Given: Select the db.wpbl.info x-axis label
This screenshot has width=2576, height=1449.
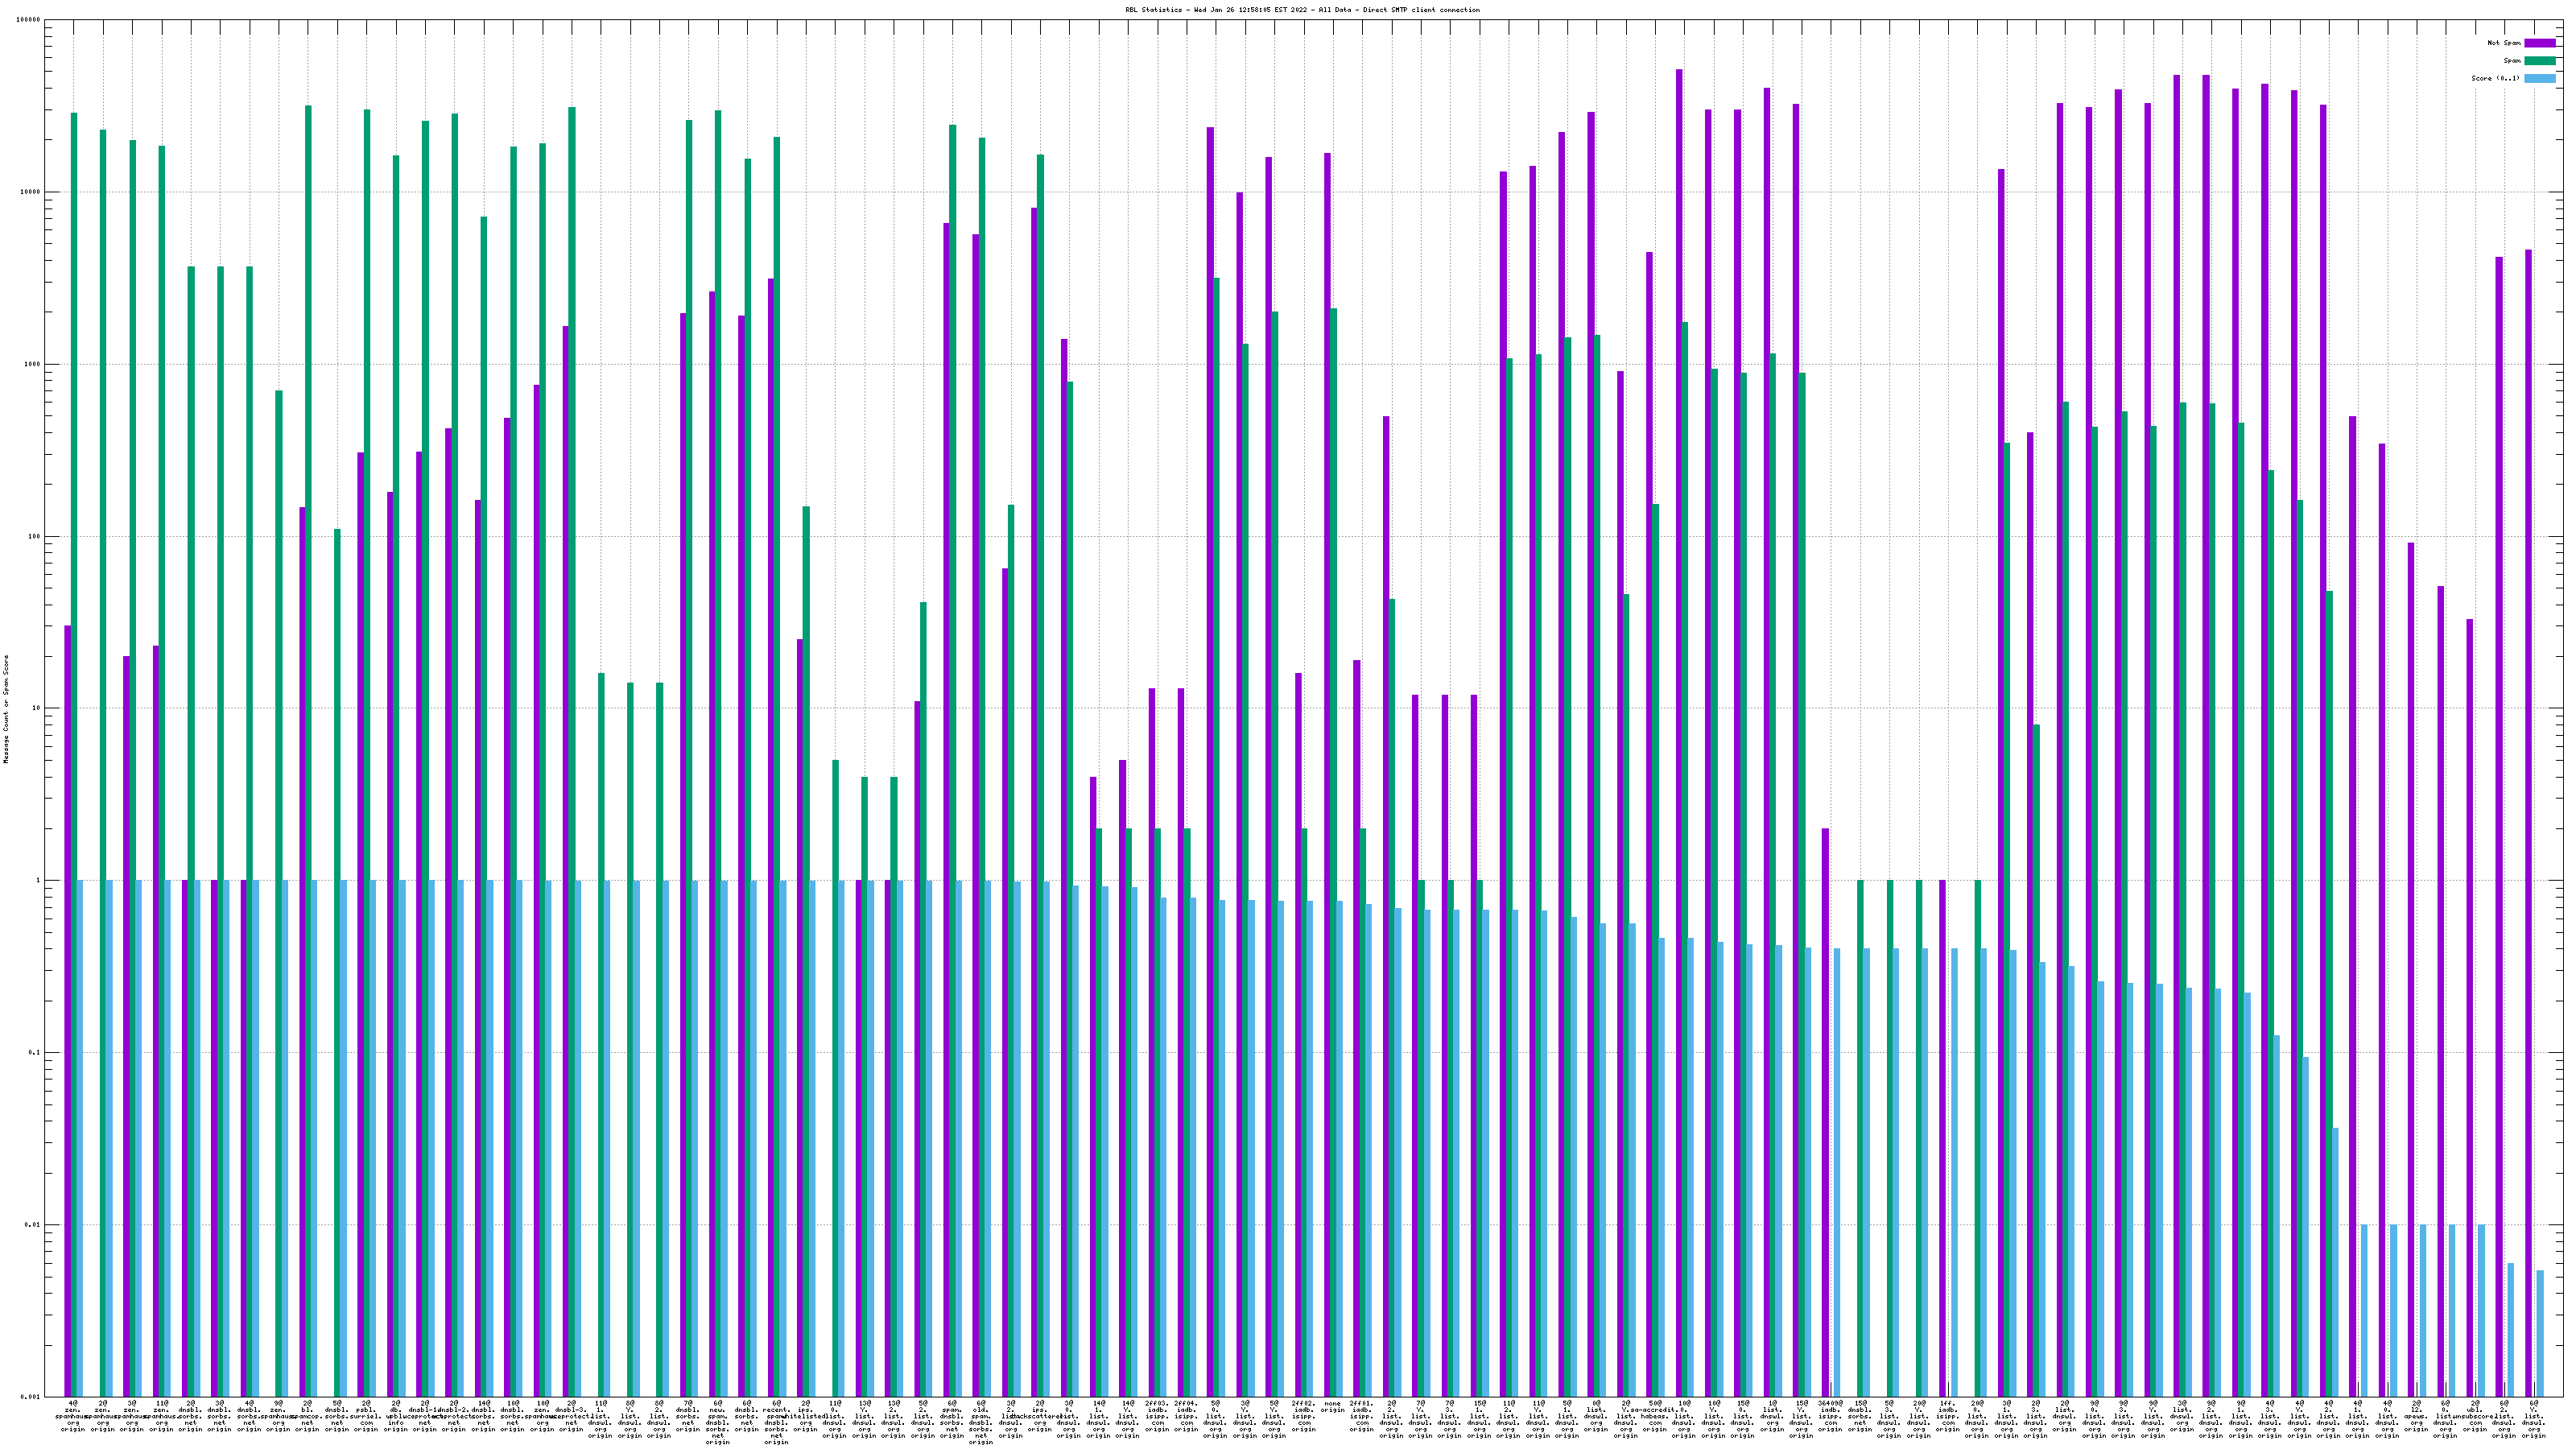Looking at the screenshot, I should point(395,1415).
